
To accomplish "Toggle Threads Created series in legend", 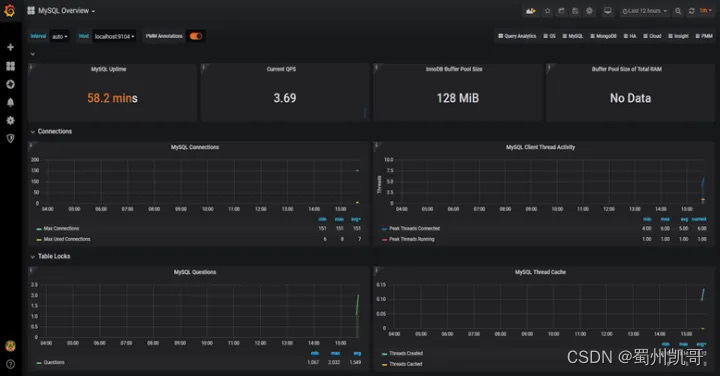I will coord(406,353).
